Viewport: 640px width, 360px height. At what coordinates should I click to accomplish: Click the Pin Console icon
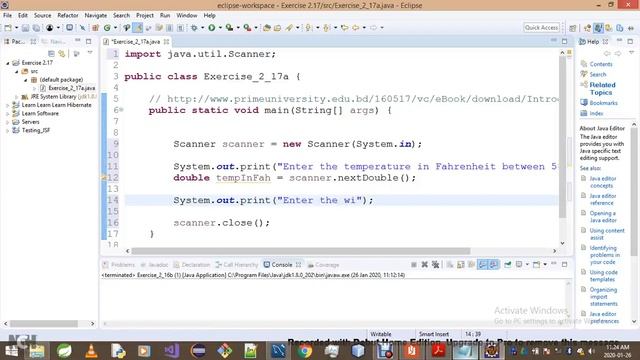[x=507, y=264]
